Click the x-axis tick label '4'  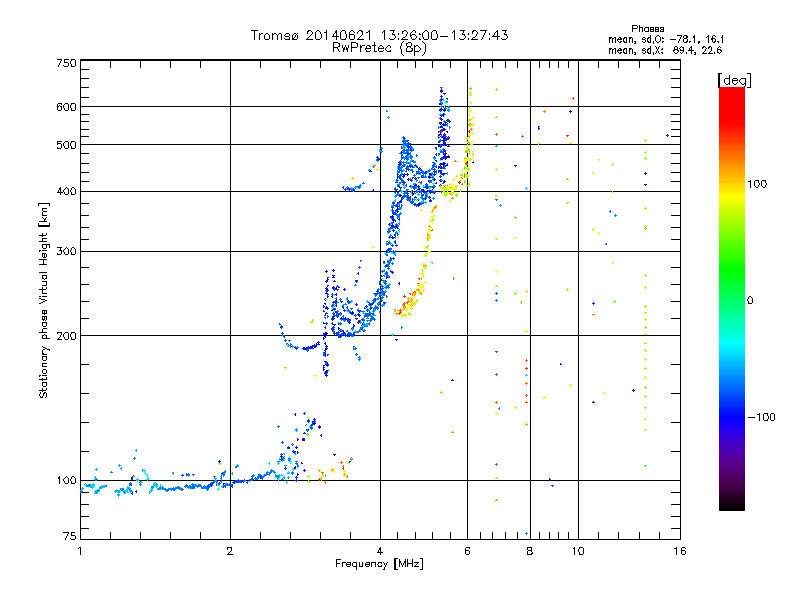380,551
